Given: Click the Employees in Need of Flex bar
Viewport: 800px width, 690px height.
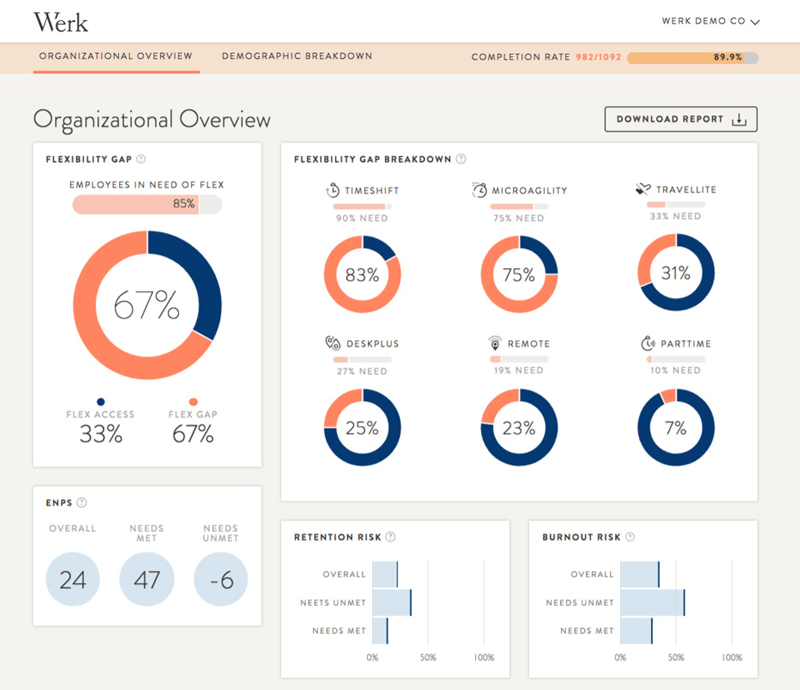Looking at the screenshot, I should (147, 205).
